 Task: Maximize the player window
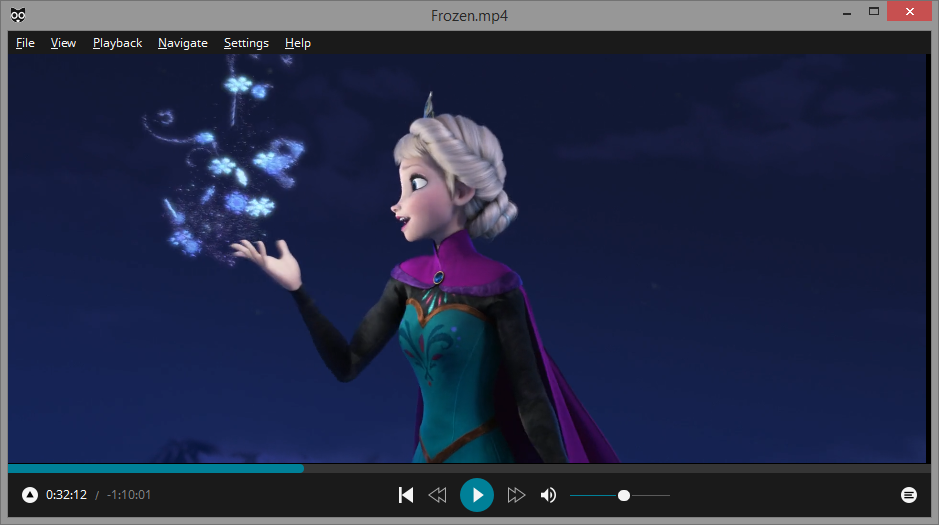pos(874,12)
